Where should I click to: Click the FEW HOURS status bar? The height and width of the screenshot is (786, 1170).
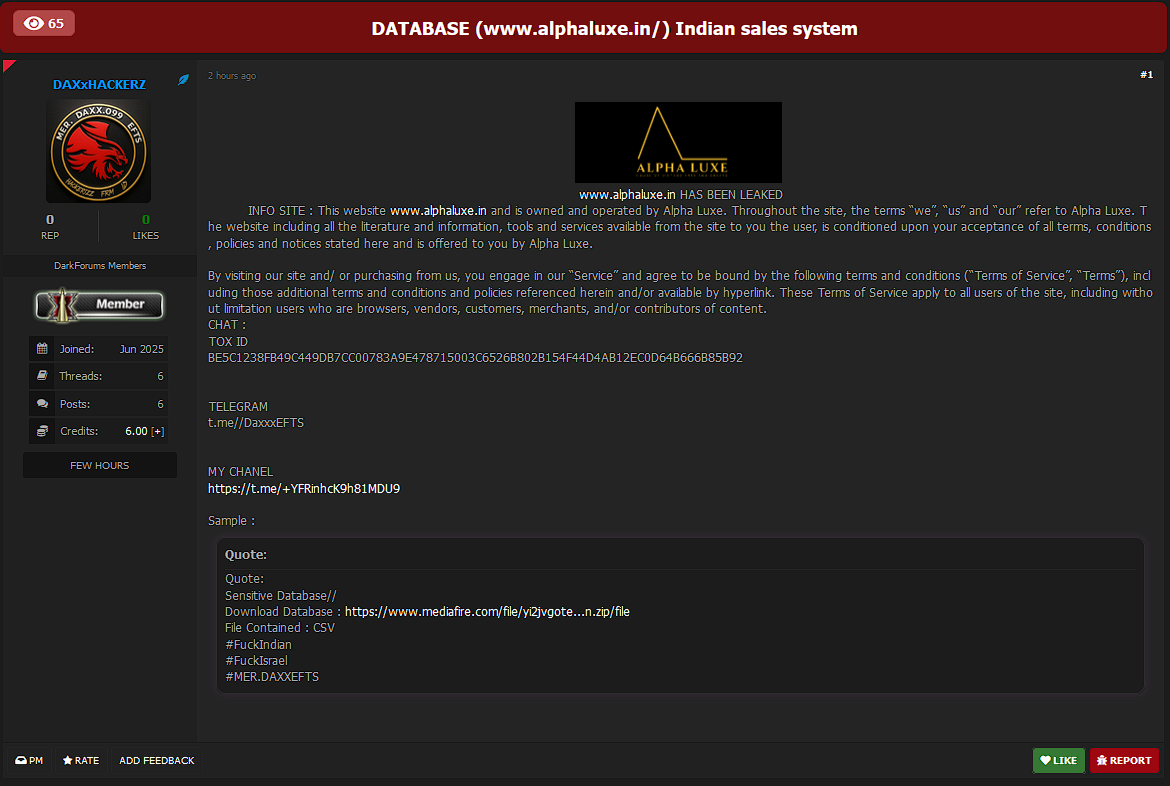[x=100, y=465]
